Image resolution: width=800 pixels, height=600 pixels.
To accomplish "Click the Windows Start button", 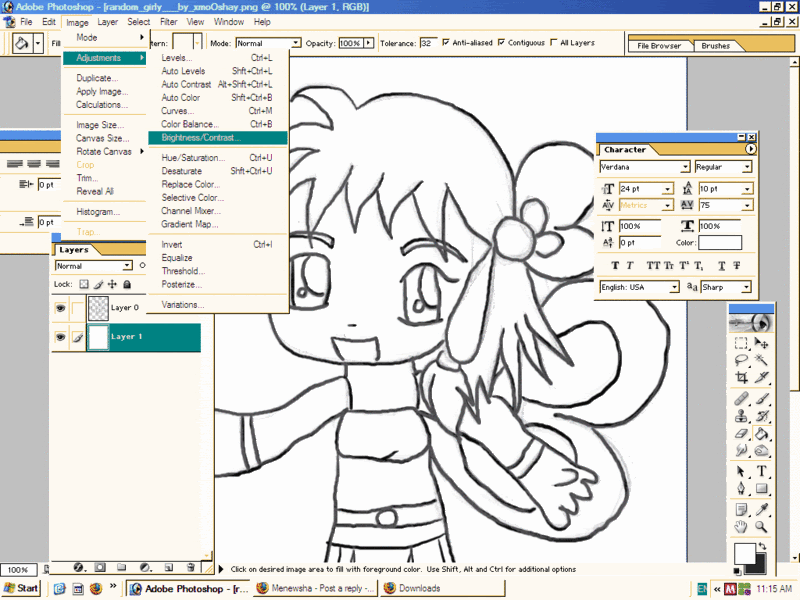I will (x=21, y=588).
